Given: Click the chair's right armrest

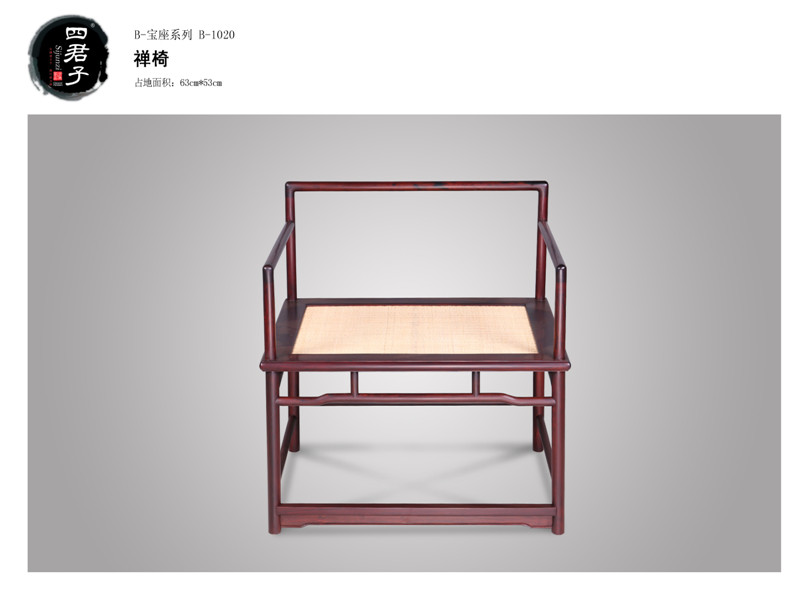Looking at the screenshot, I should 552,246.
